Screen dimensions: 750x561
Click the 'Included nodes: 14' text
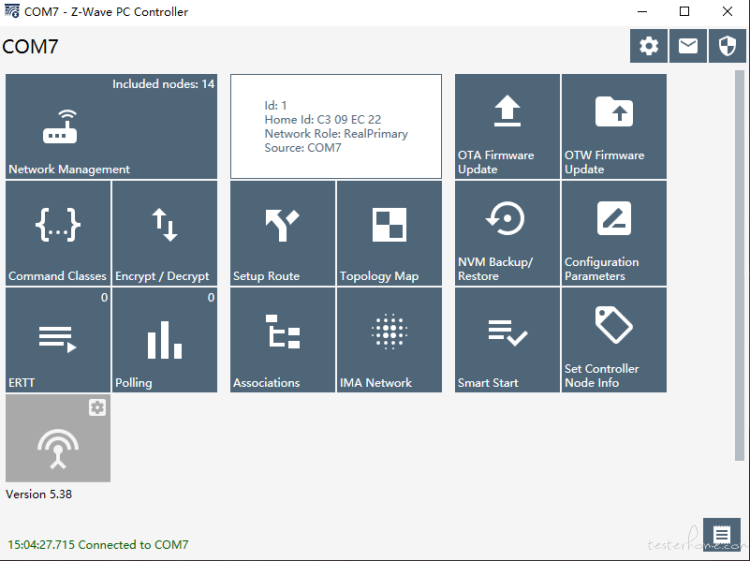[163, 84]
